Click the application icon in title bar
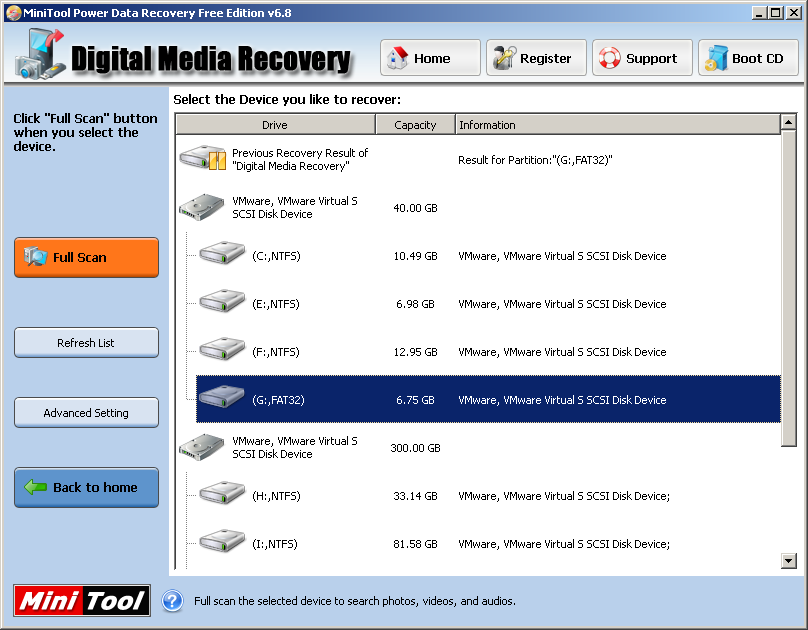The image size is (808, 630). coord(13,12)
